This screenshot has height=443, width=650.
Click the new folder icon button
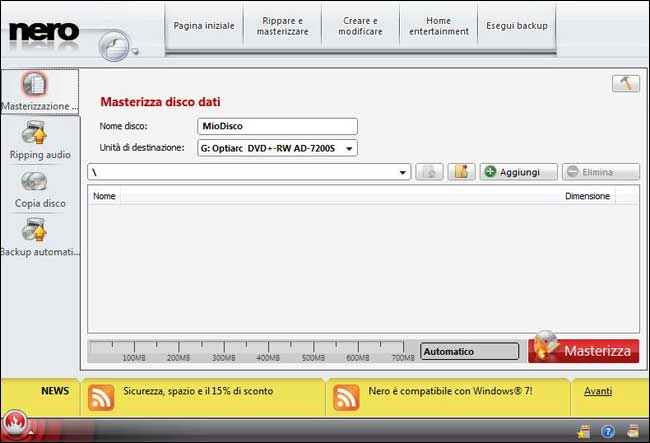(x=461, y=172)
